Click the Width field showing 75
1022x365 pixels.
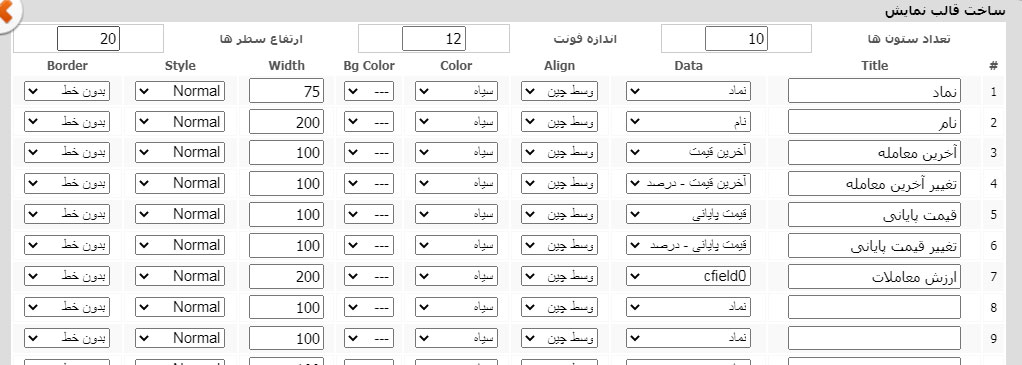pos(286,91)
